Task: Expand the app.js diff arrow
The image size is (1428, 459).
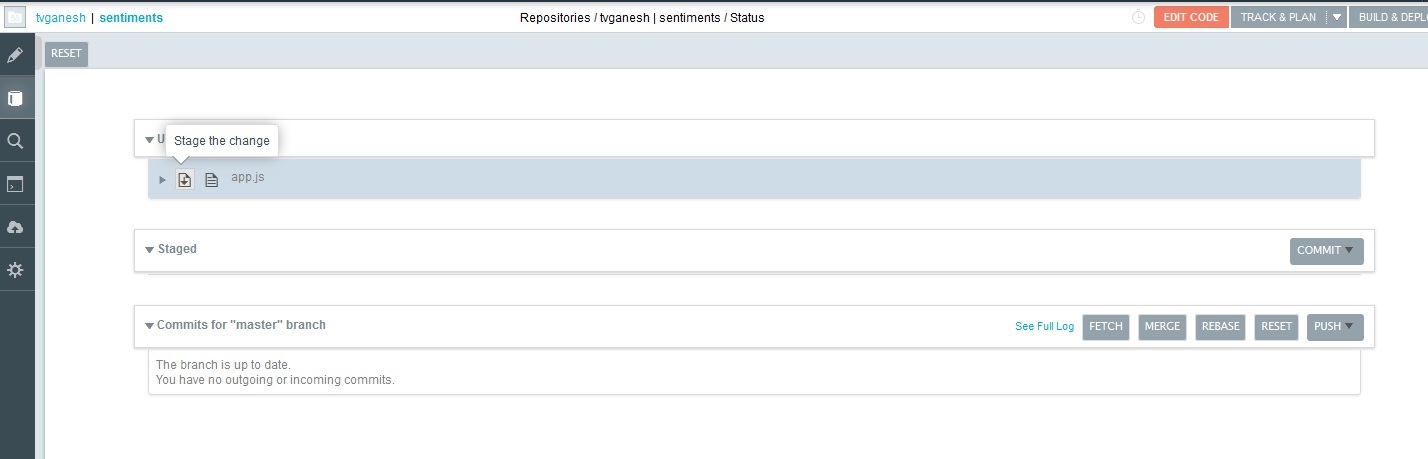Action: click(x=163, y=180)
